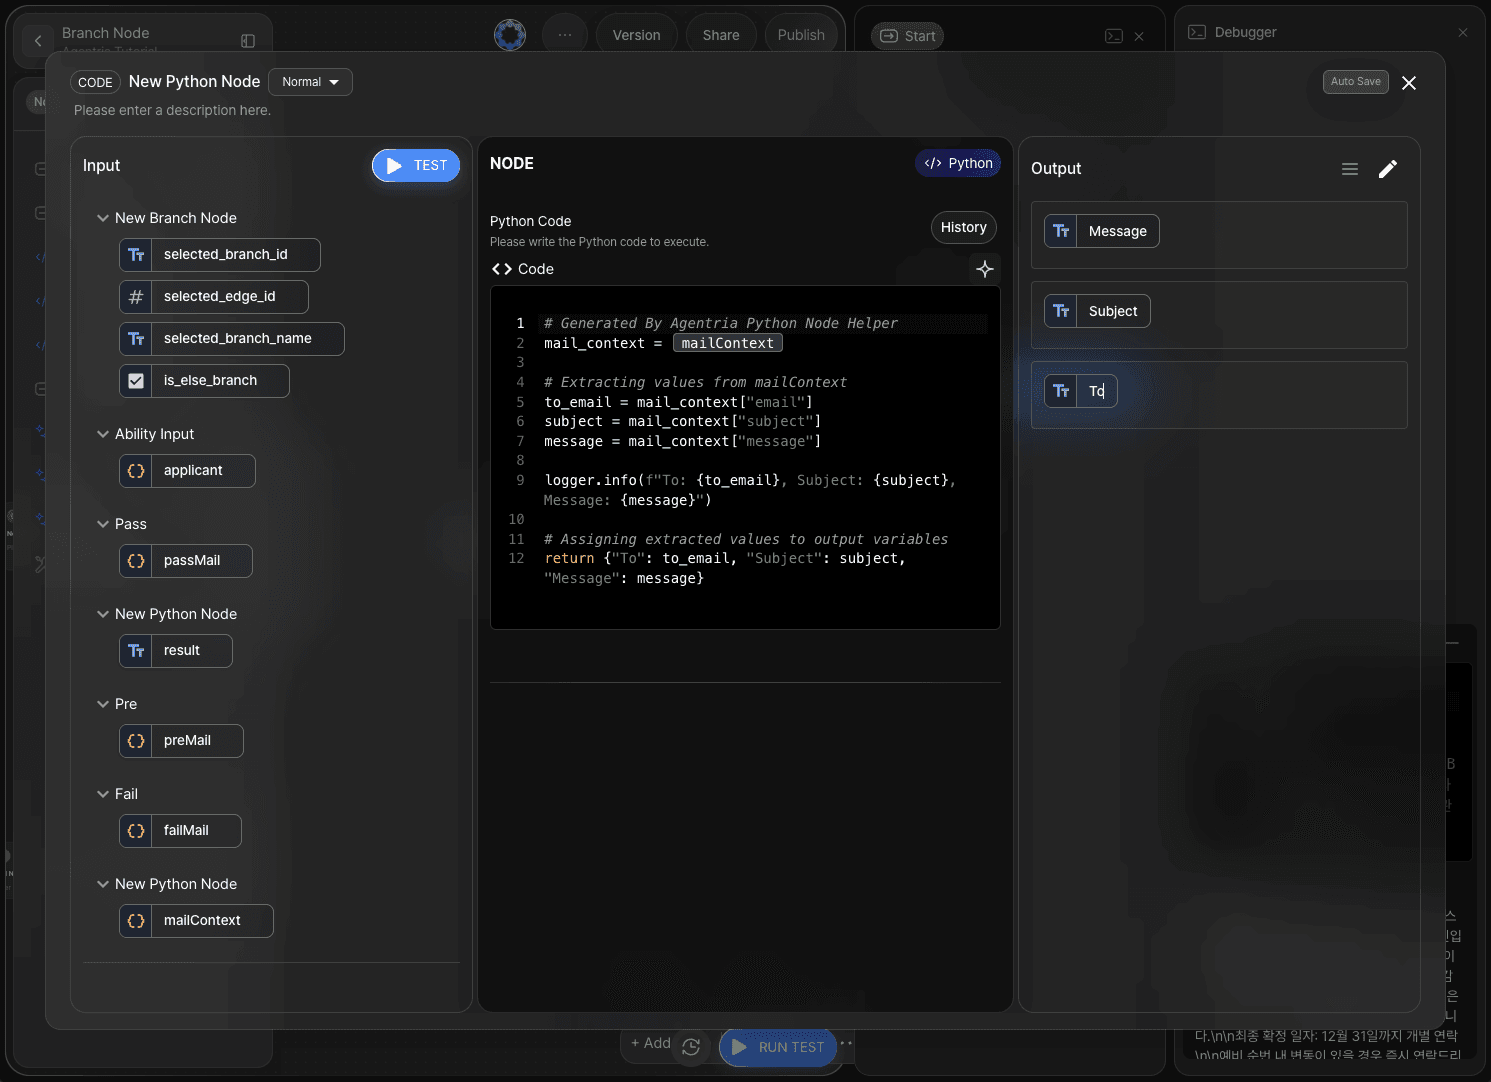The width and height of the screenshot is (1491, 1082).
Task: Click the number type icon of selected_edge_id
Action: (x=136, y=297)
